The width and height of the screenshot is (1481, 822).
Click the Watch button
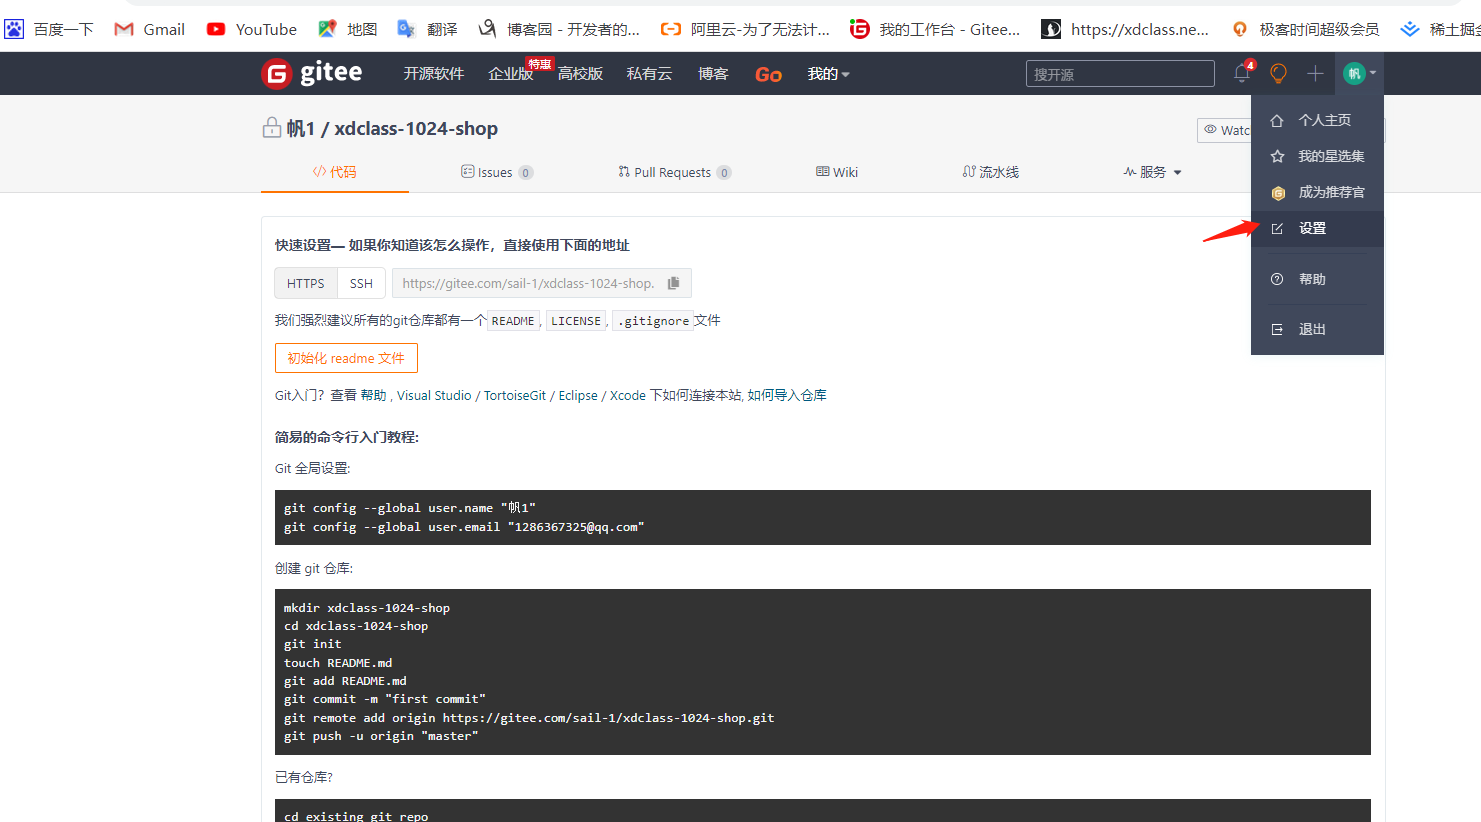coord(1225,130)
